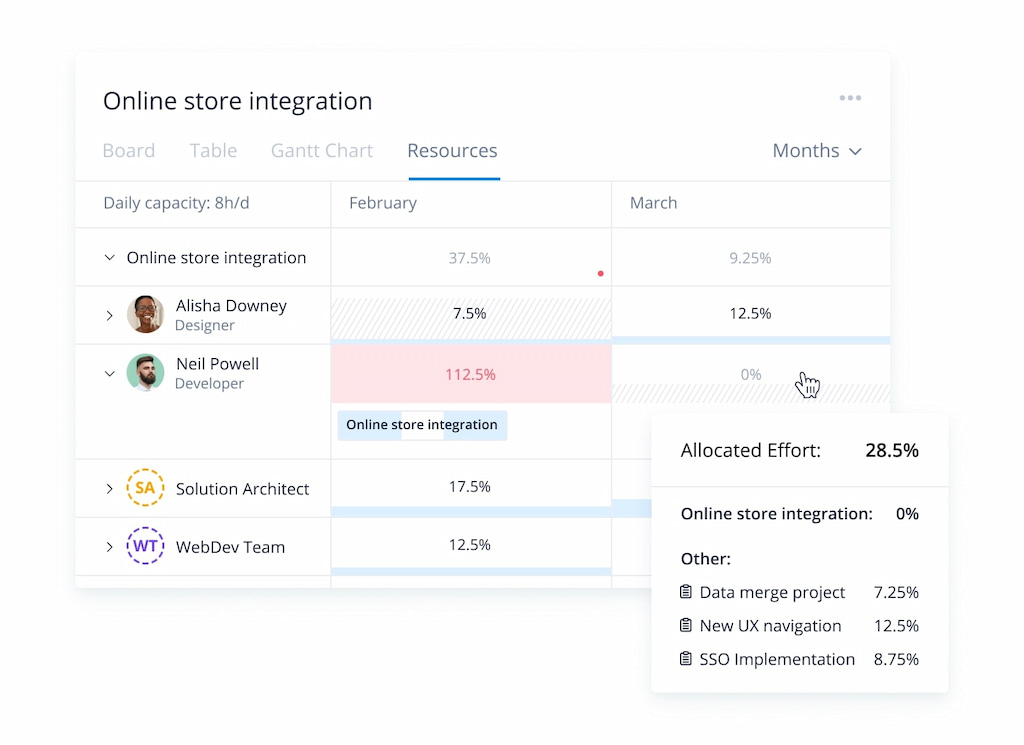Click the Neil Powell name label
Viewport: 1024px width, 745px height.
(217, 364)
